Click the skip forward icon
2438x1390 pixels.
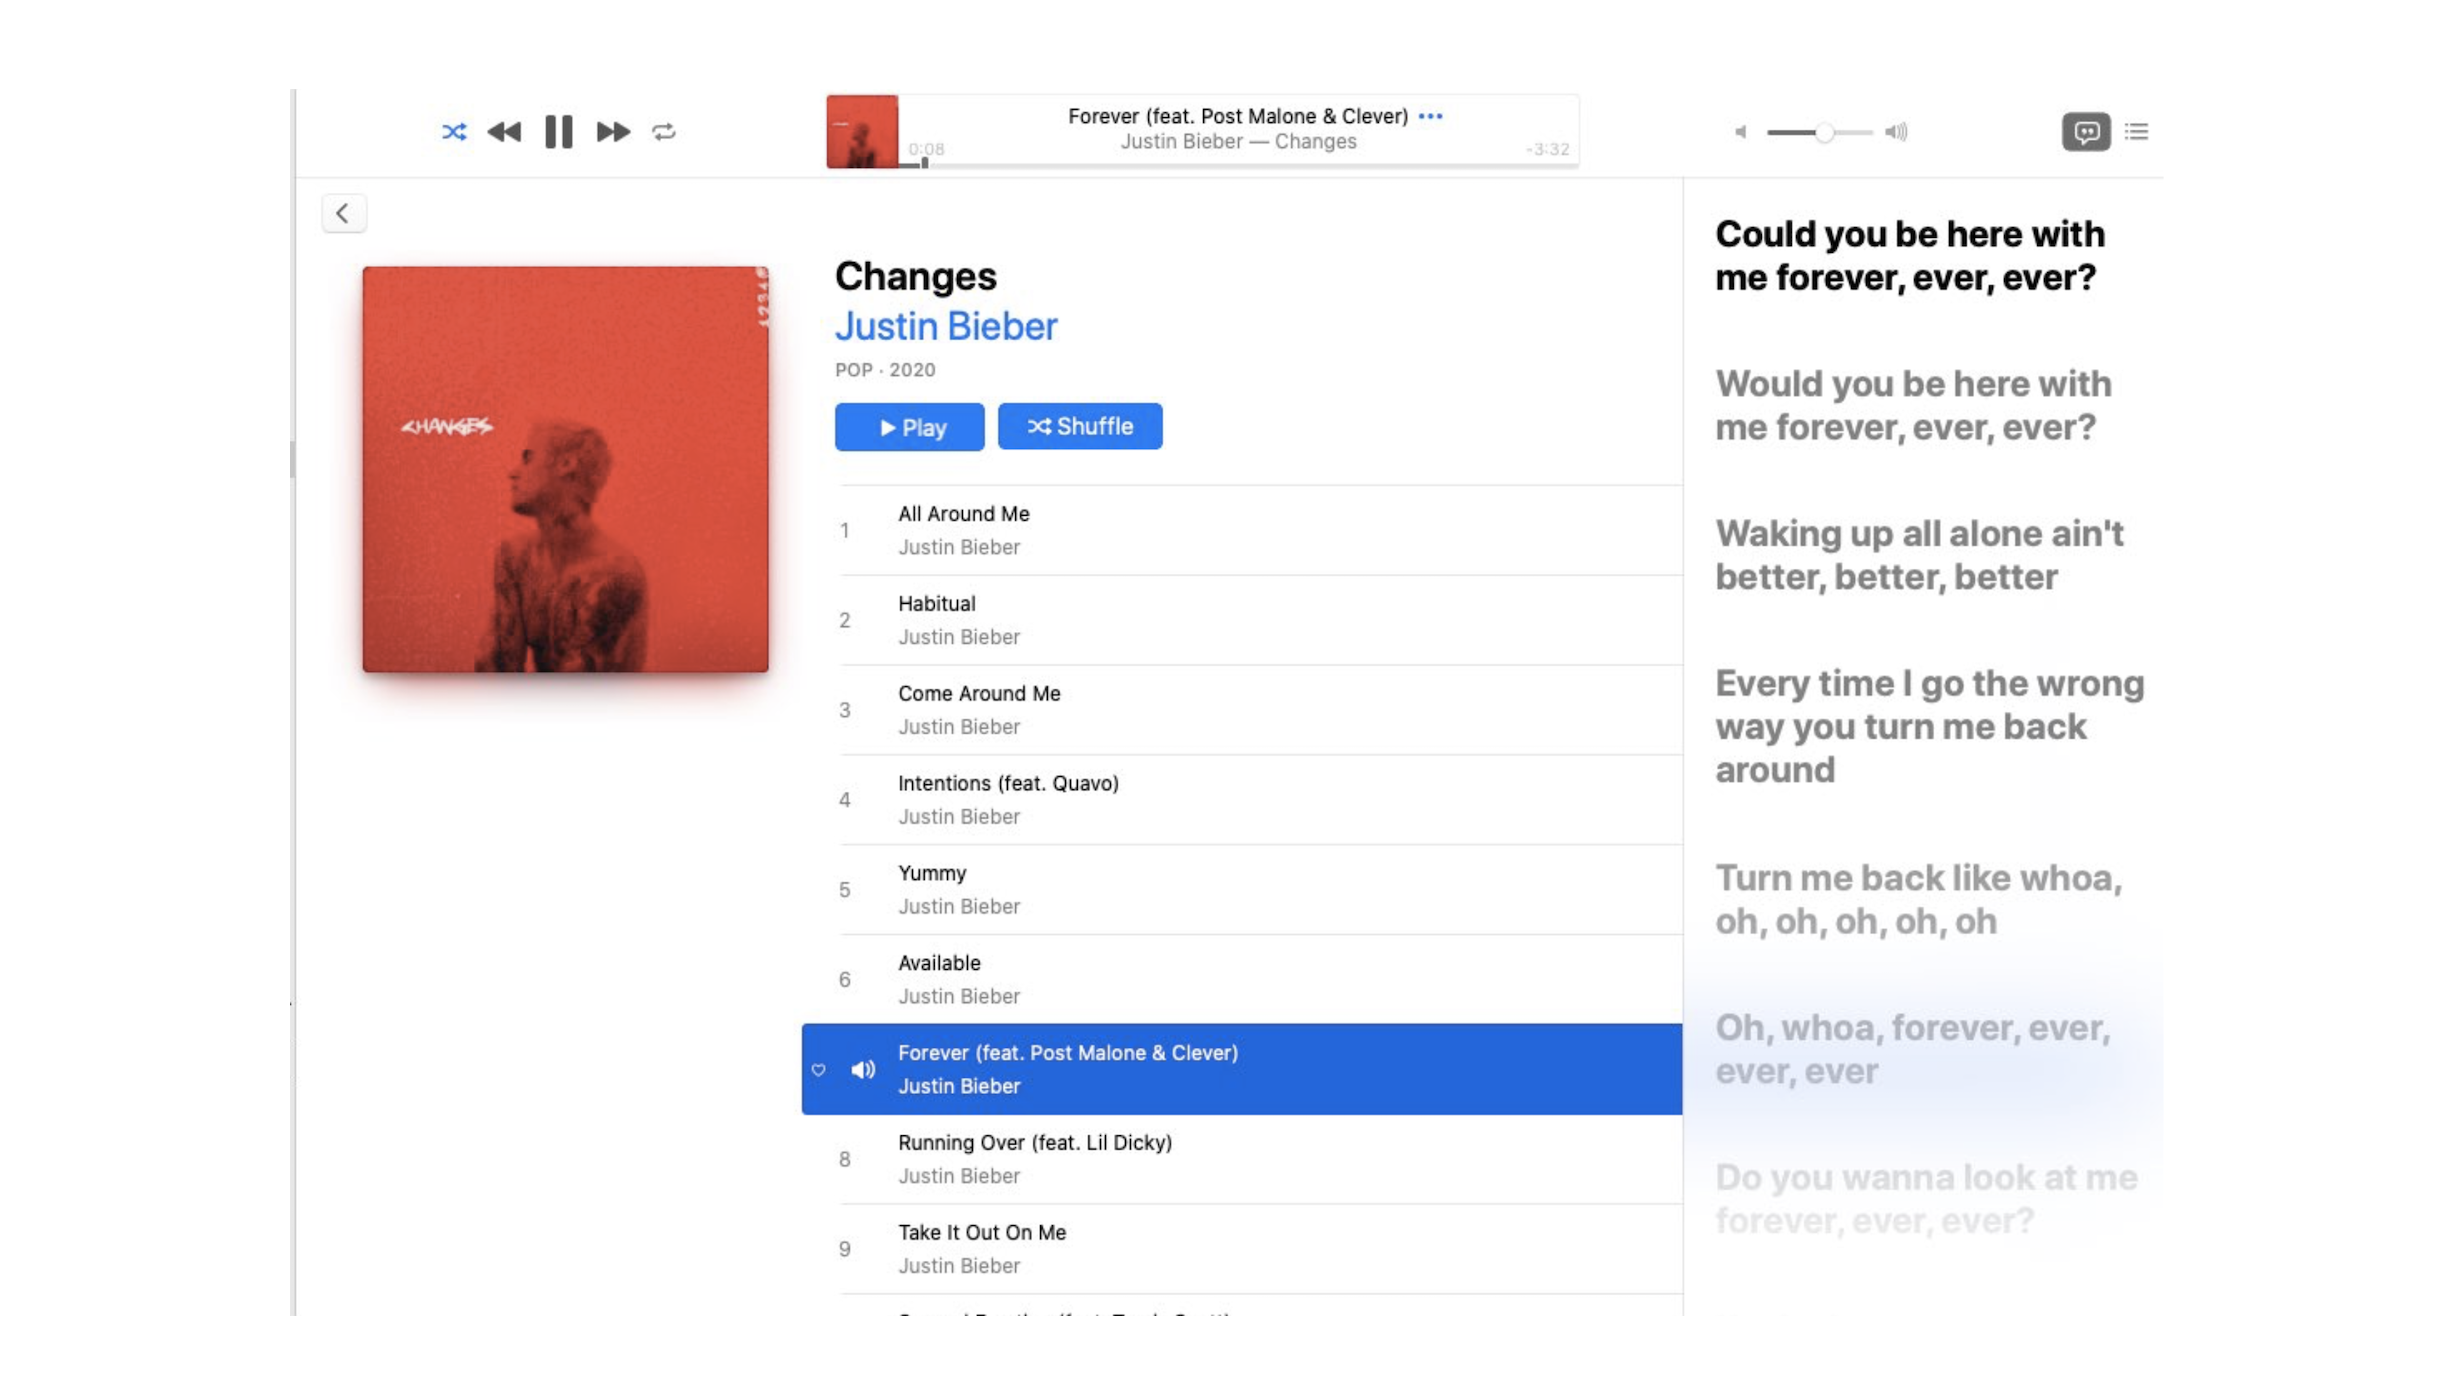611,131
